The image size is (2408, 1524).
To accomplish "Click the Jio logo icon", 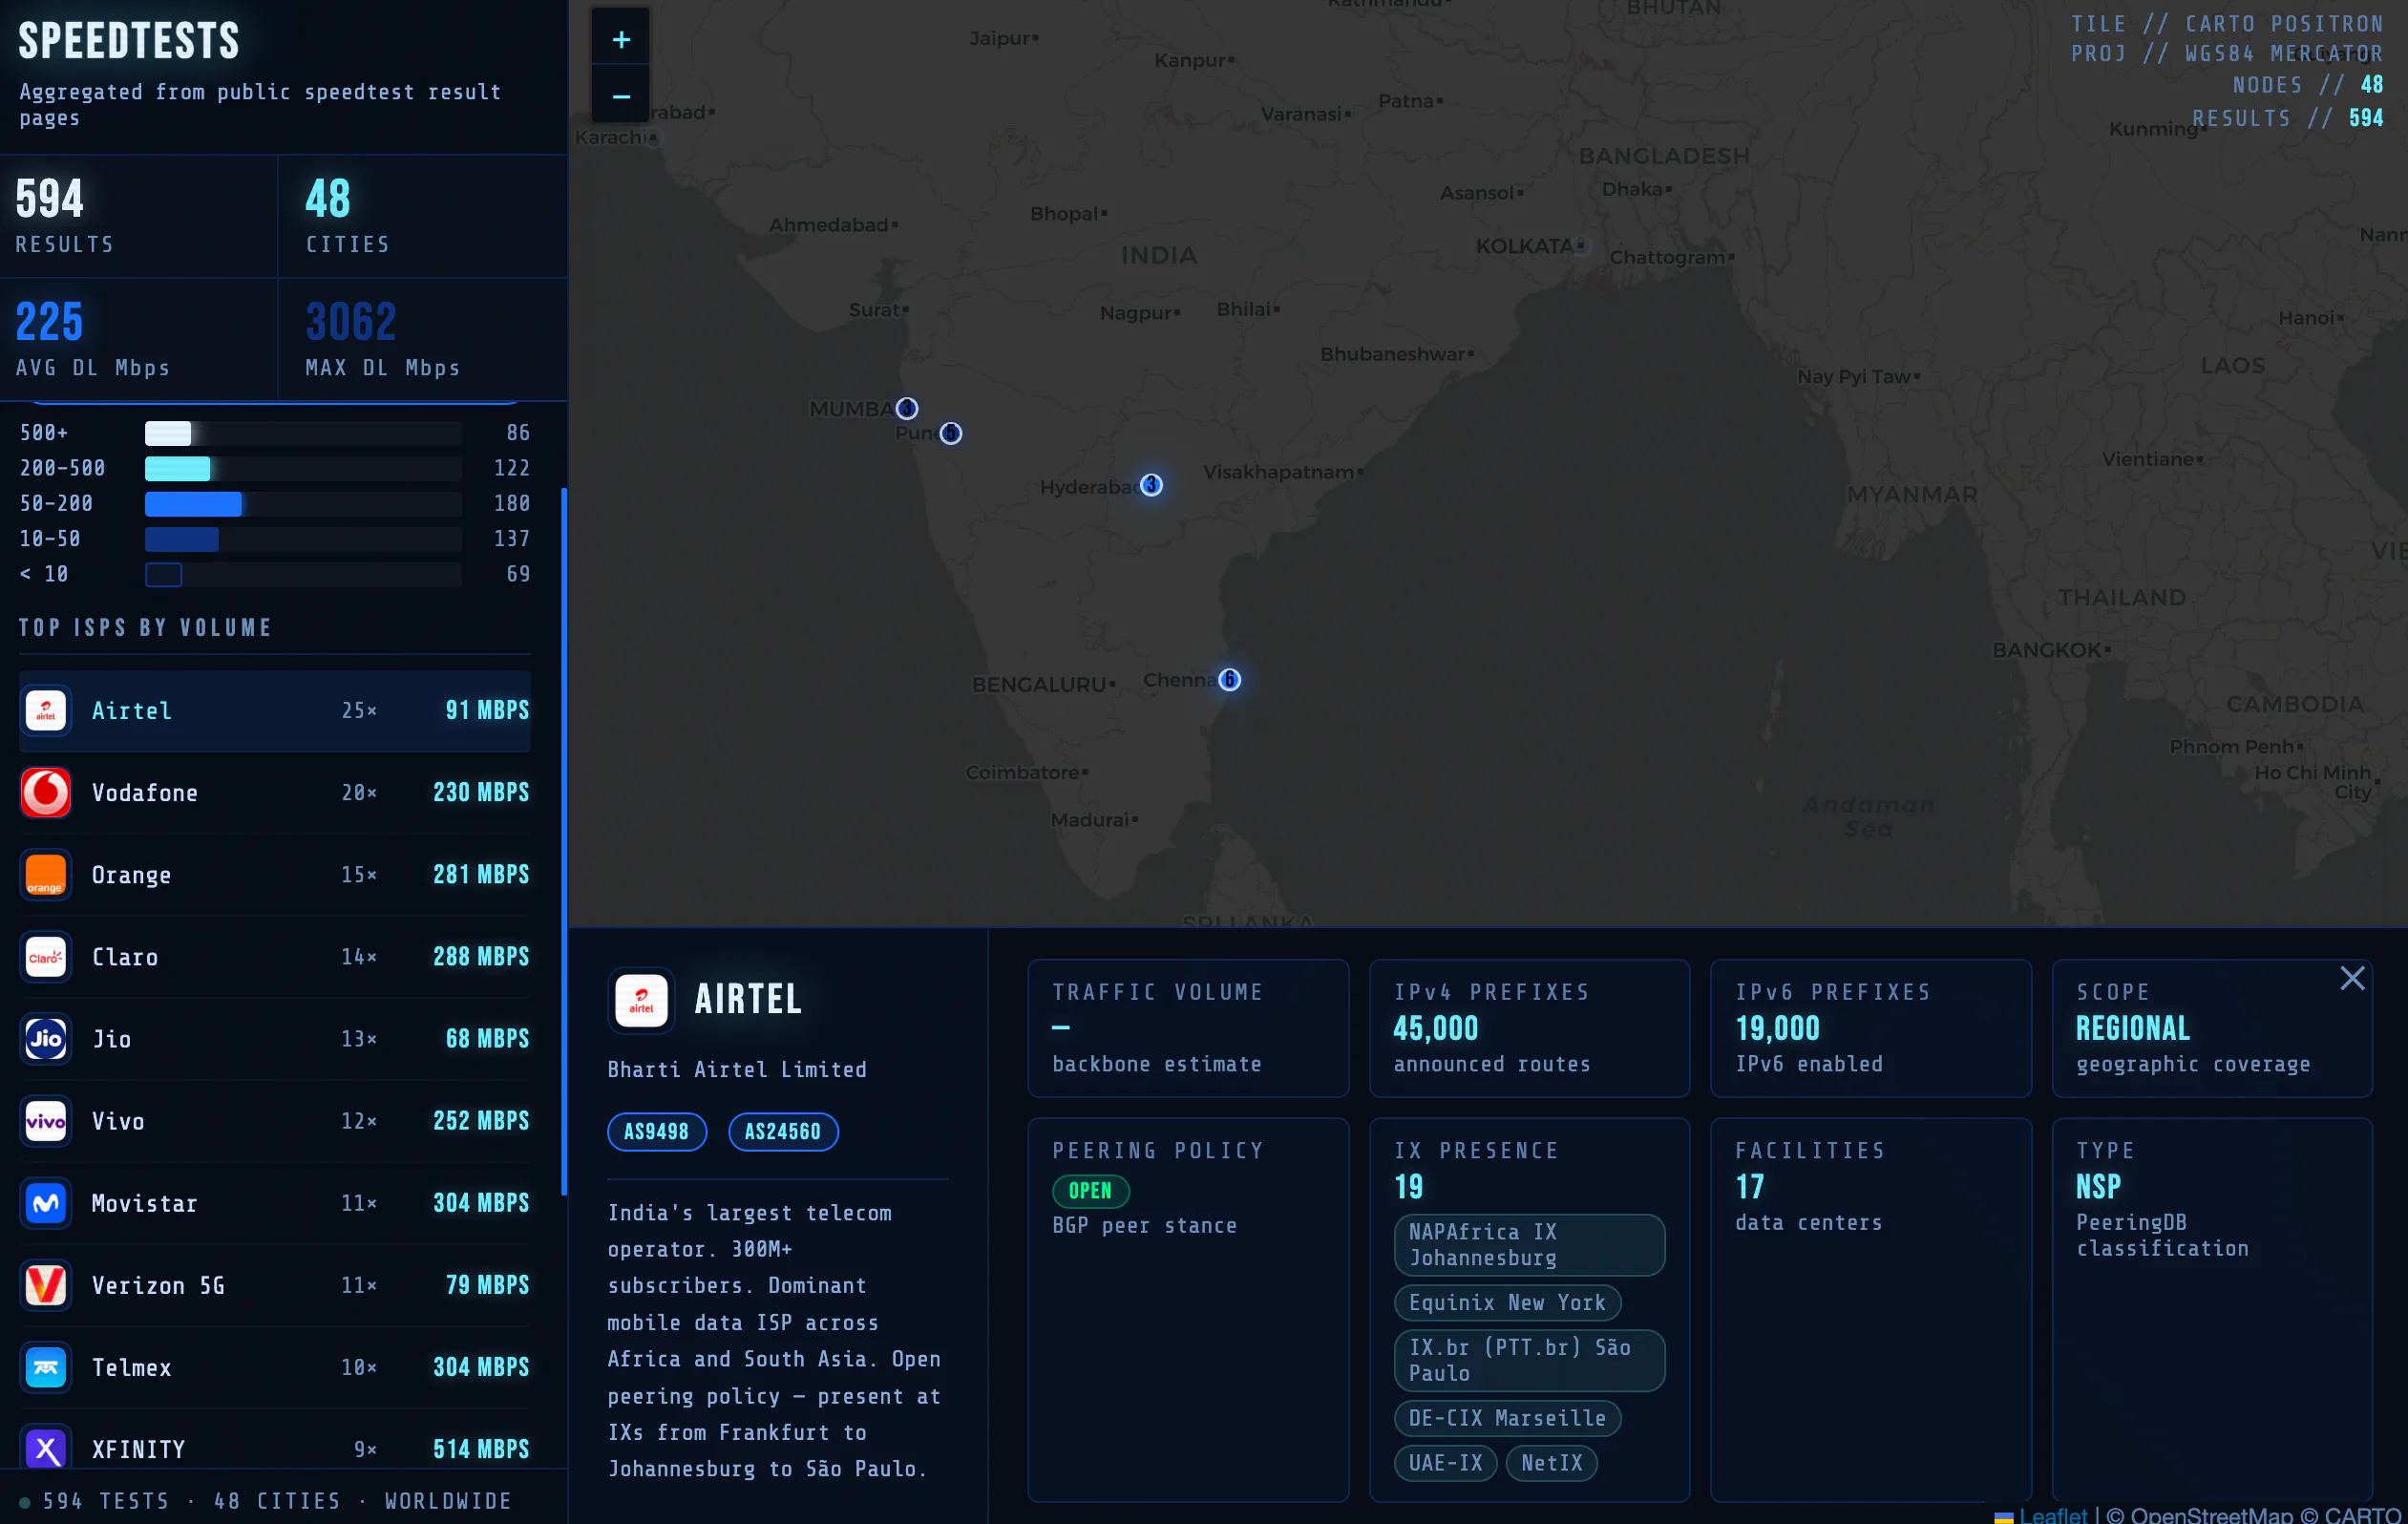I will (46, 1039).
